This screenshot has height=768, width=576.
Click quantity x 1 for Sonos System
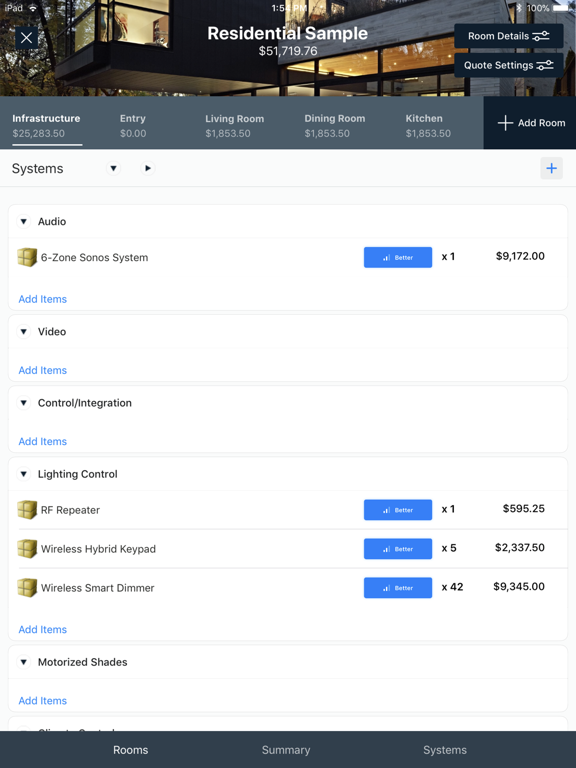tap(448, 257)
